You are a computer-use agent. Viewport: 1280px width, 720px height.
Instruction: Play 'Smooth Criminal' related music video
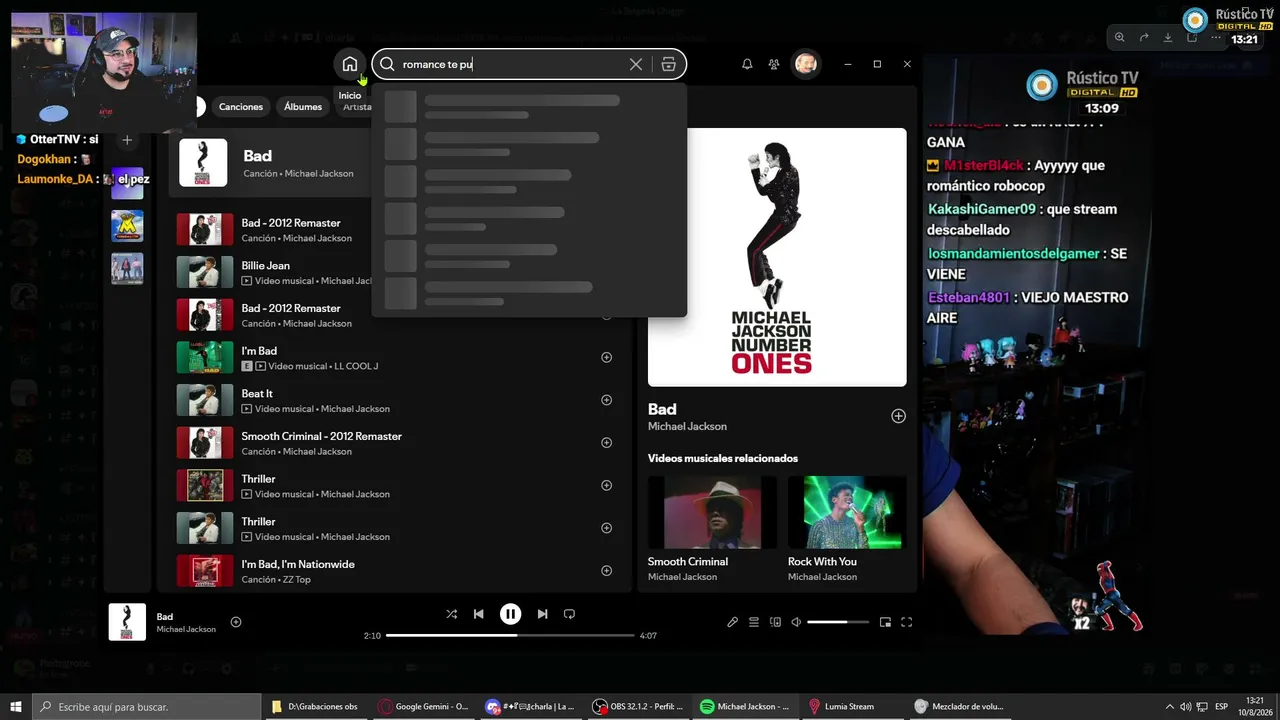tap(712, 512)
